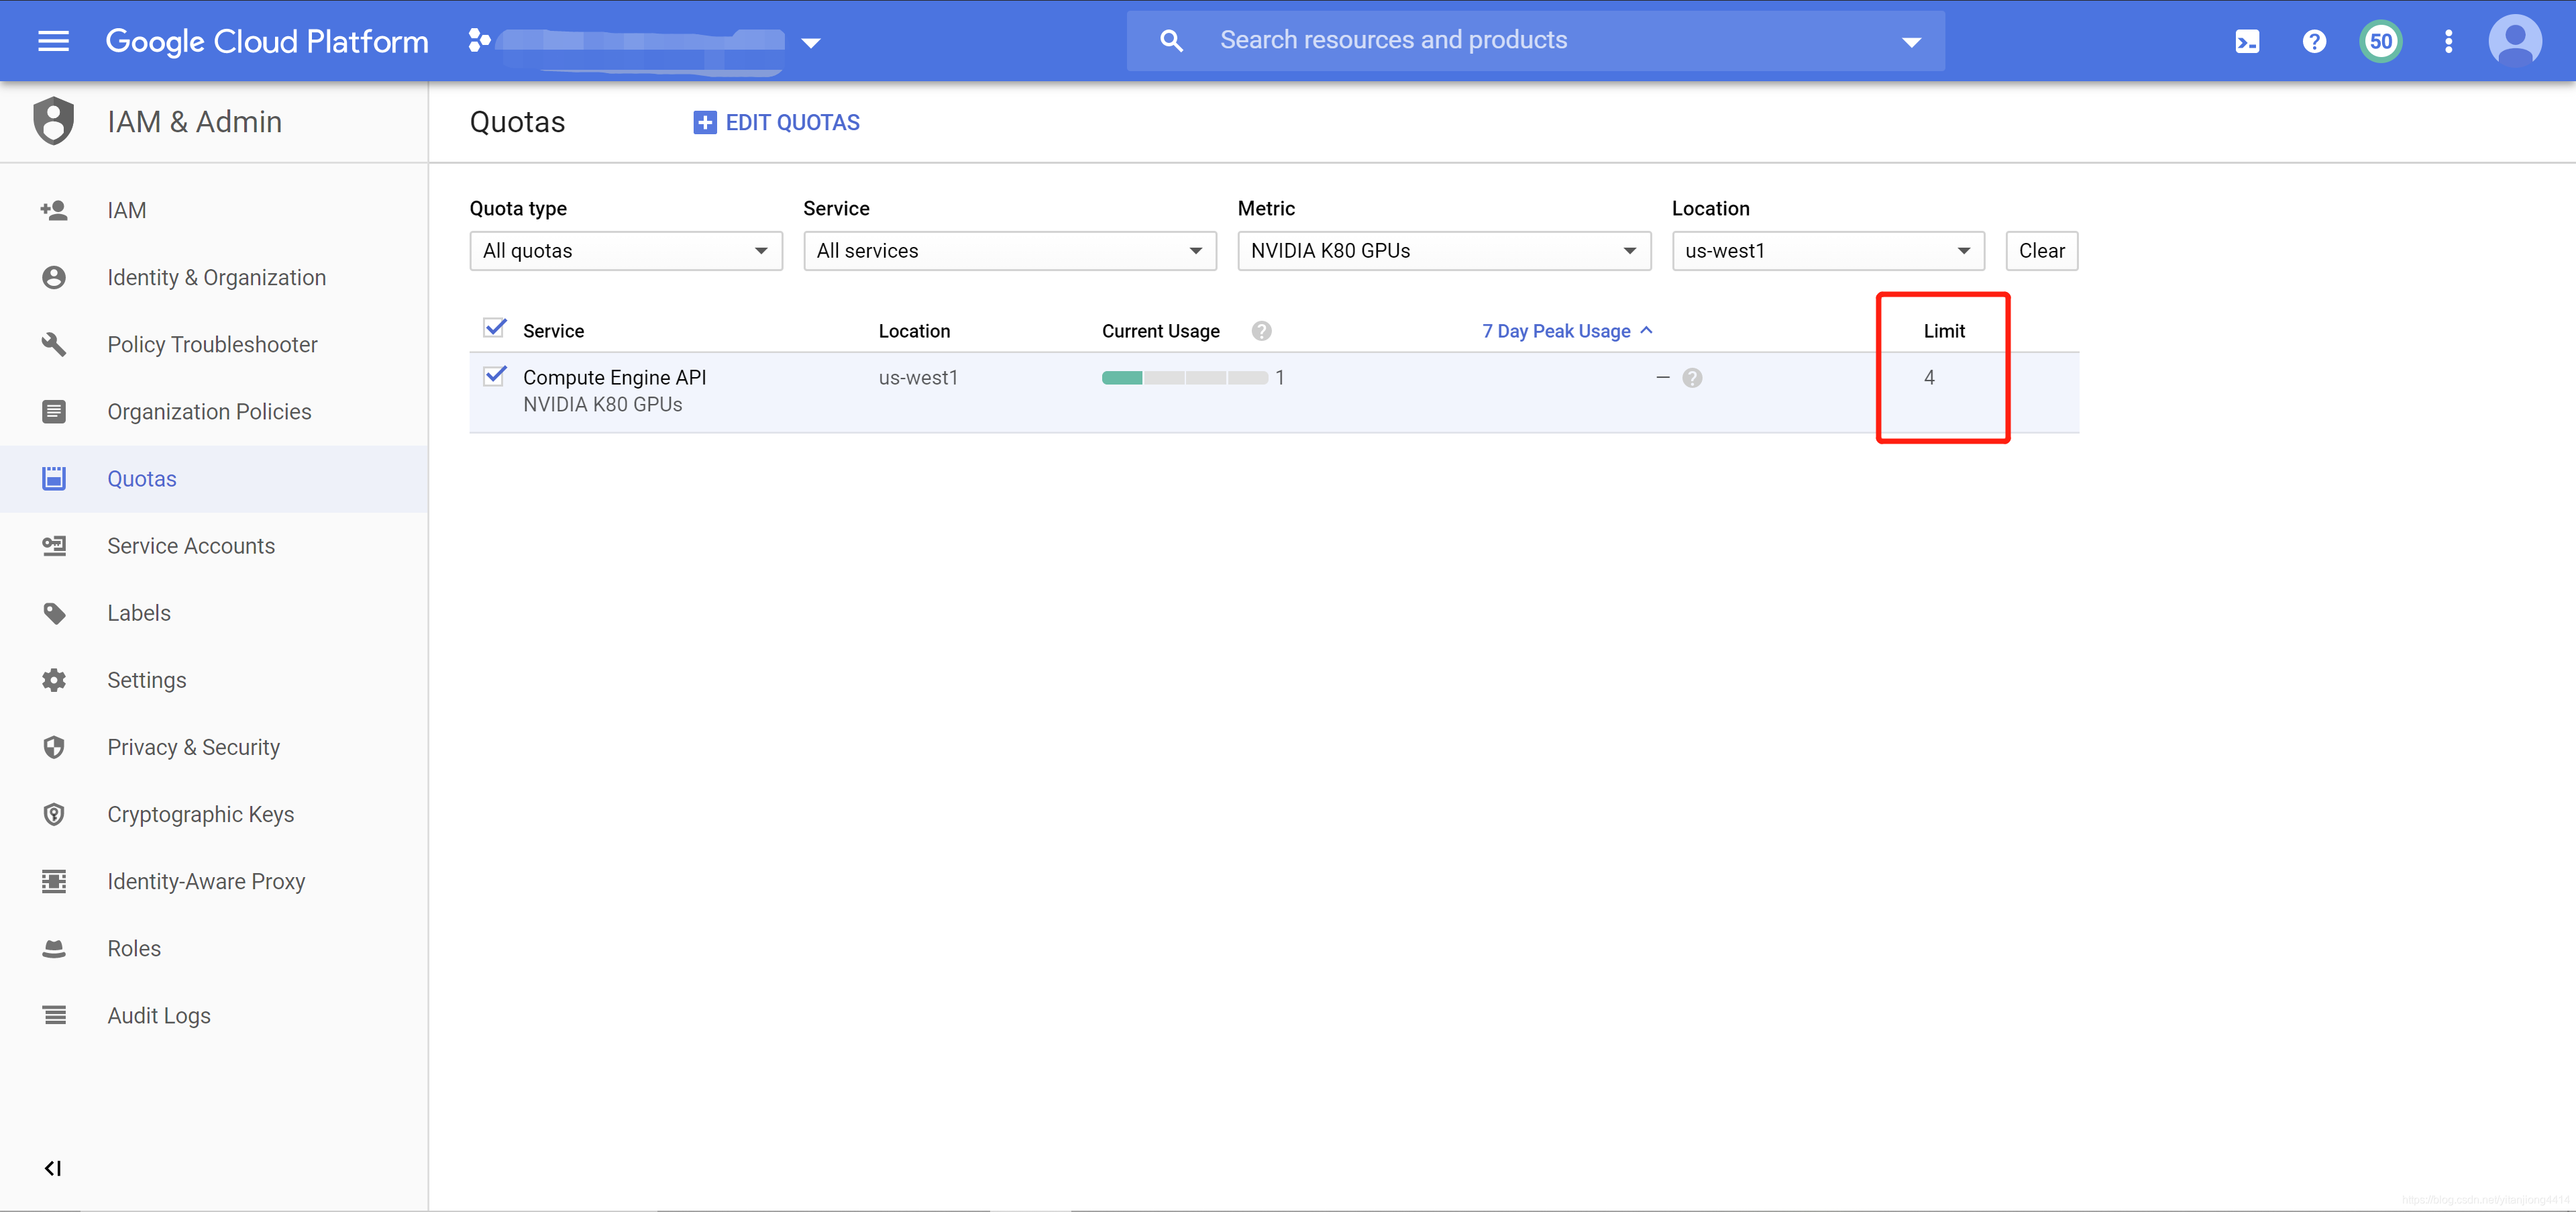Collapse the sidebar navigation panel
Viewport: 2576px width, 1212px height.
click(x=53, y=1168)
